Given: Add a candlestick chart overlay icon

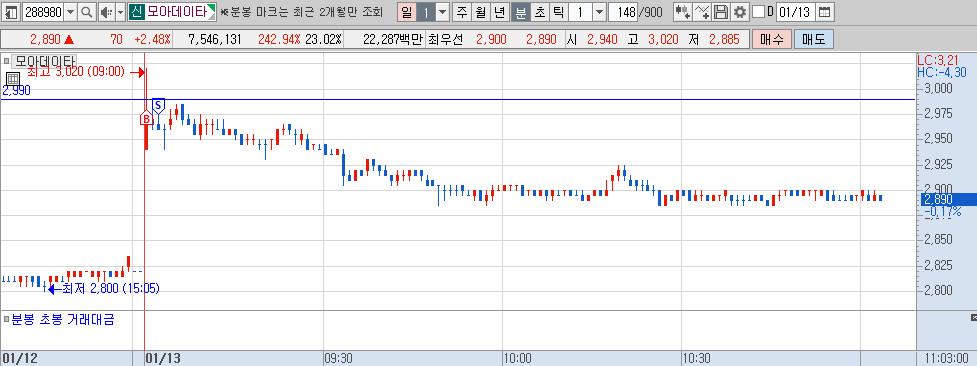Looking at the screenshot, I should click(x=682, y=11).
